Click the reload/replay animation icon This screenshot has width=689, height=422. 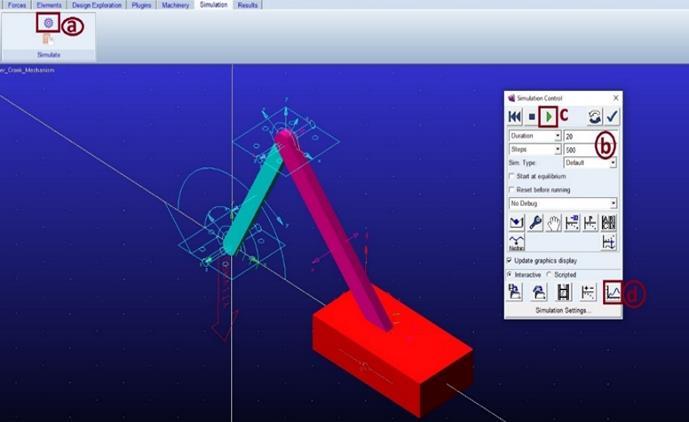tap(595, 117)
